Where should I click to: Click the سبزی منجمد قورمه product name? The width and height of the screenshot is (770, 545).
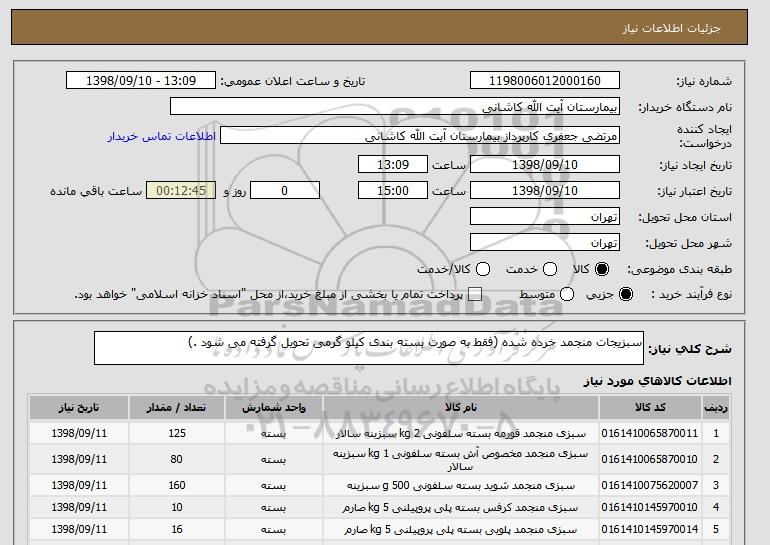tap(461, 434)
